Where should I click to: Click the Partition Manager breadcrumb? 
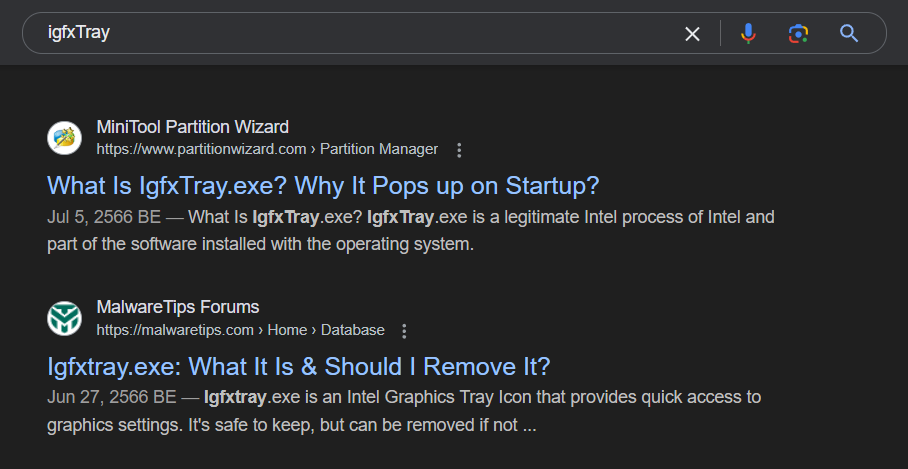[x=379, y=149]
